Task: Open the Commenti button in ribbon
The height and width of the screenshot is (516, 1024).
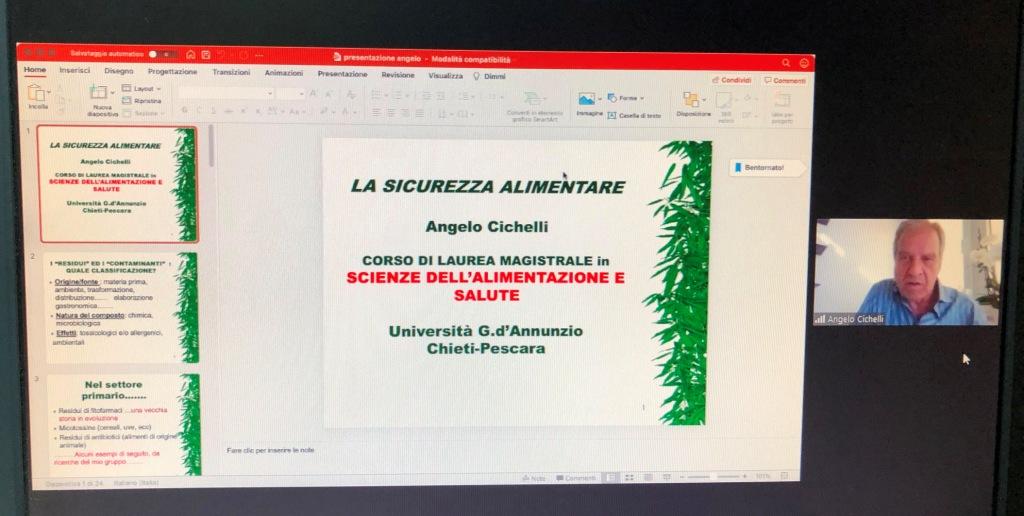Action: [785, 80]
